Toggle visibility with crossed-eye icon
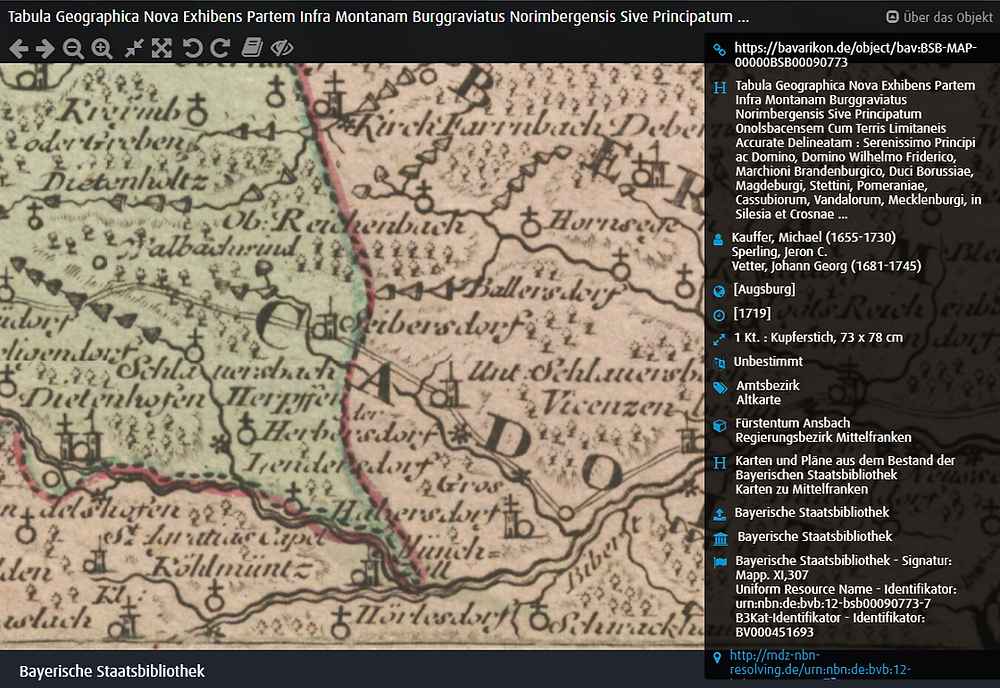Viewport: 1000px width, 688px height. click(x=282, y=48)
